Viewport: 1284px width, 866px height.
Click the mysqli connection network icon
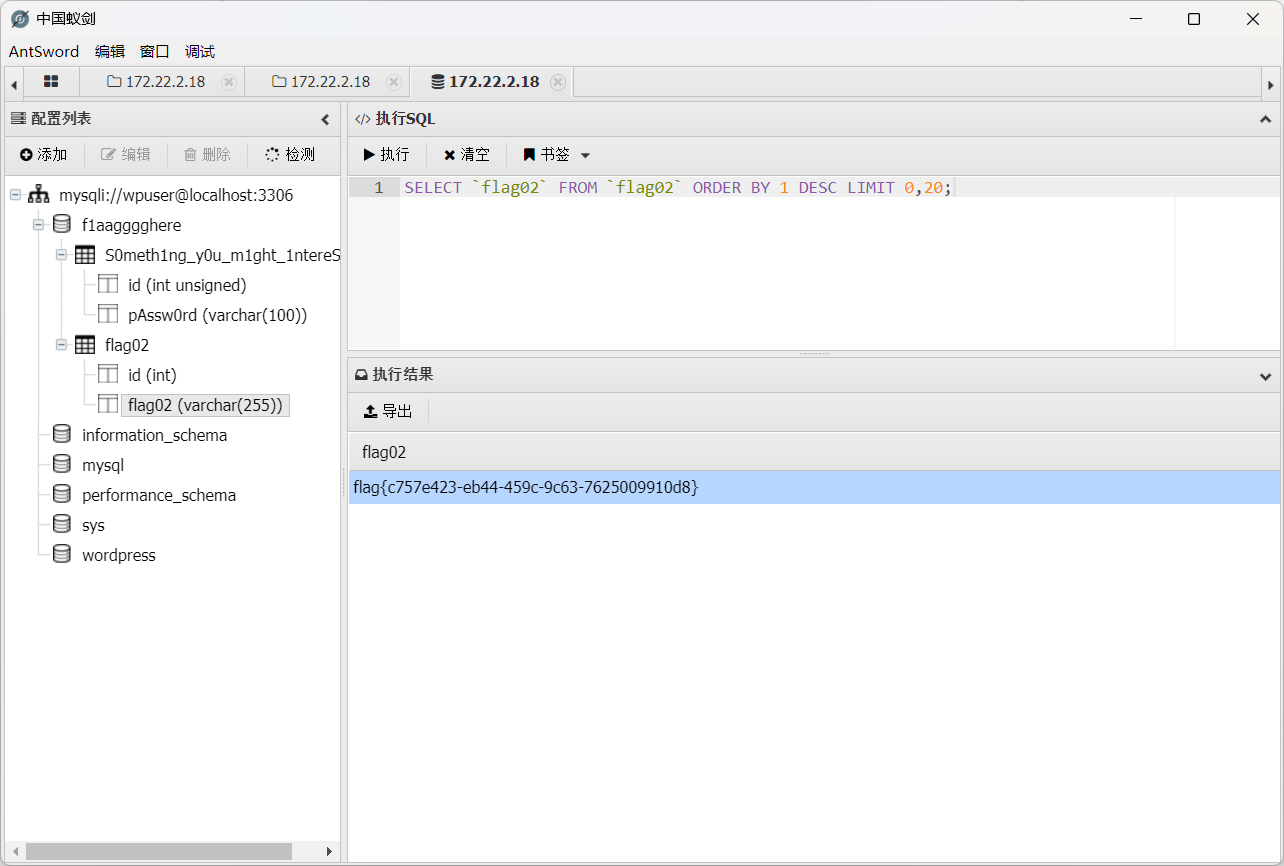pos(38,195)
